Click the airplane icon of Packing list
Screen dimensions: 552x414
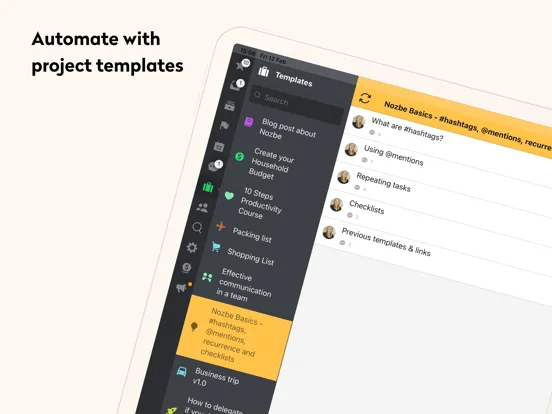(221, 226)
